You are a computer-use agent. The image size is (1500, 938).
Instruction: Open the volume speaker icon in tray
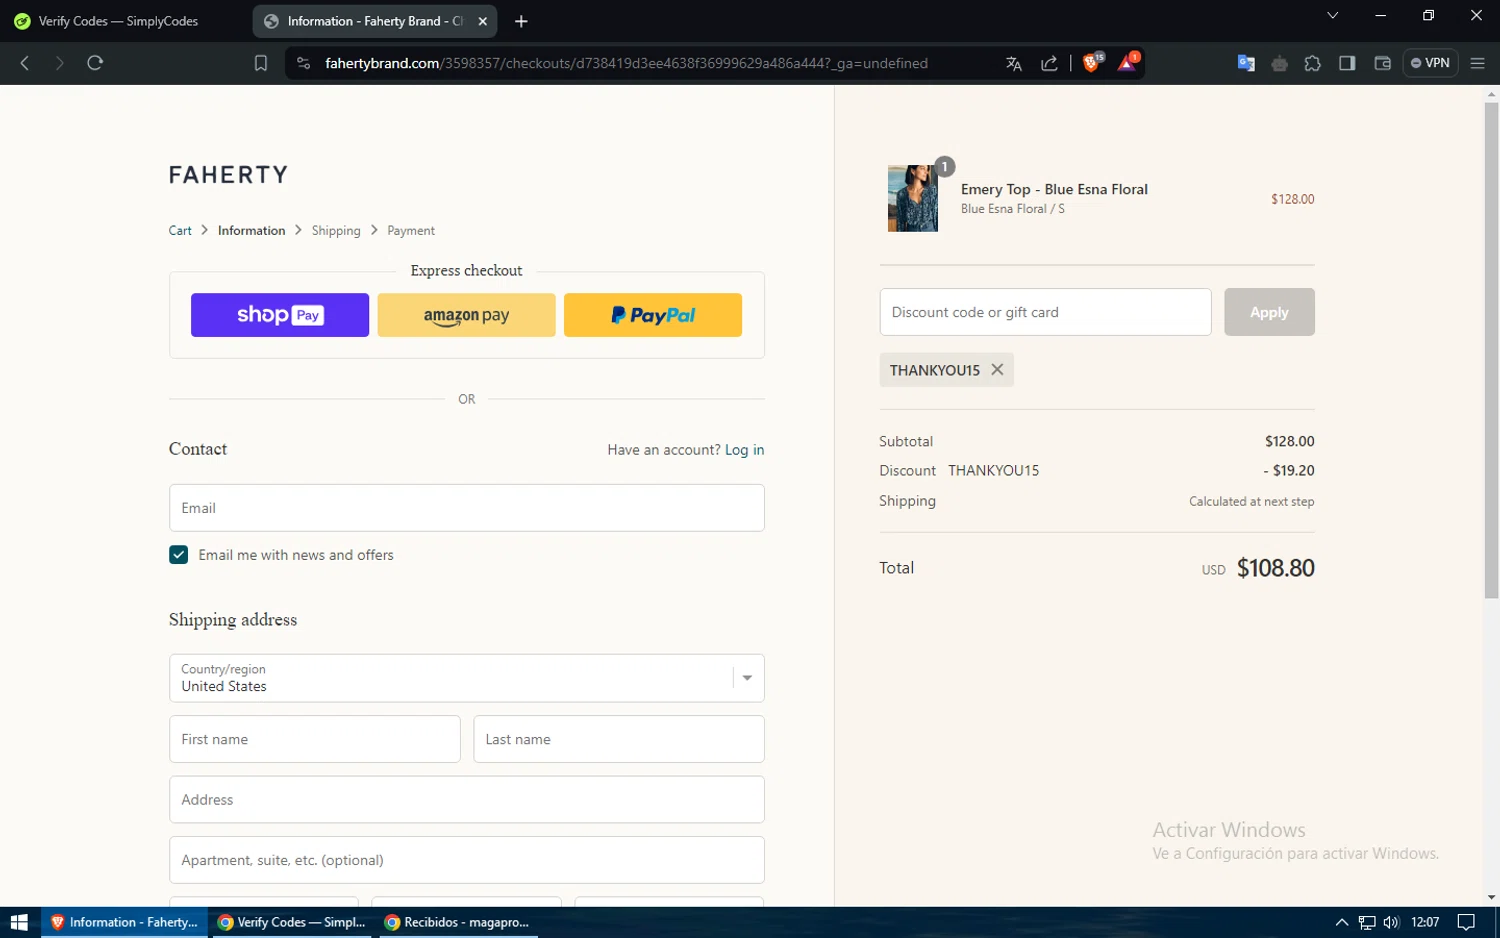coord(1391,922)
